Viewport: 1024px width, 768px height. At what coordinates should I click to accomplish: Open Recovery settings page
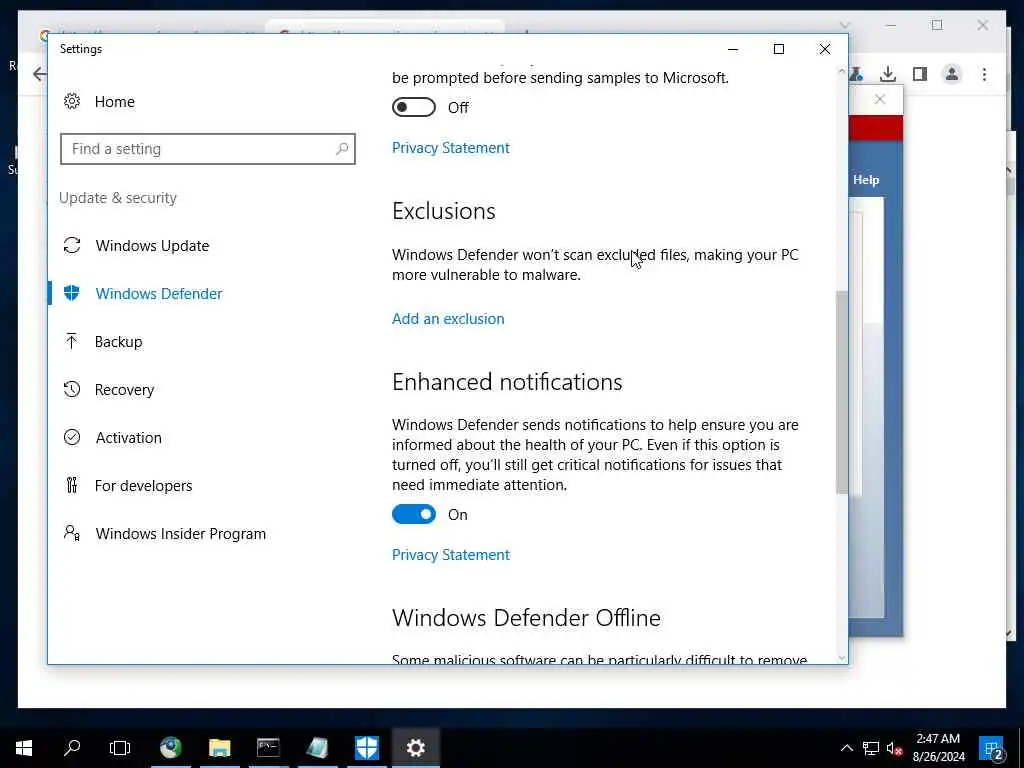[124, 390]
